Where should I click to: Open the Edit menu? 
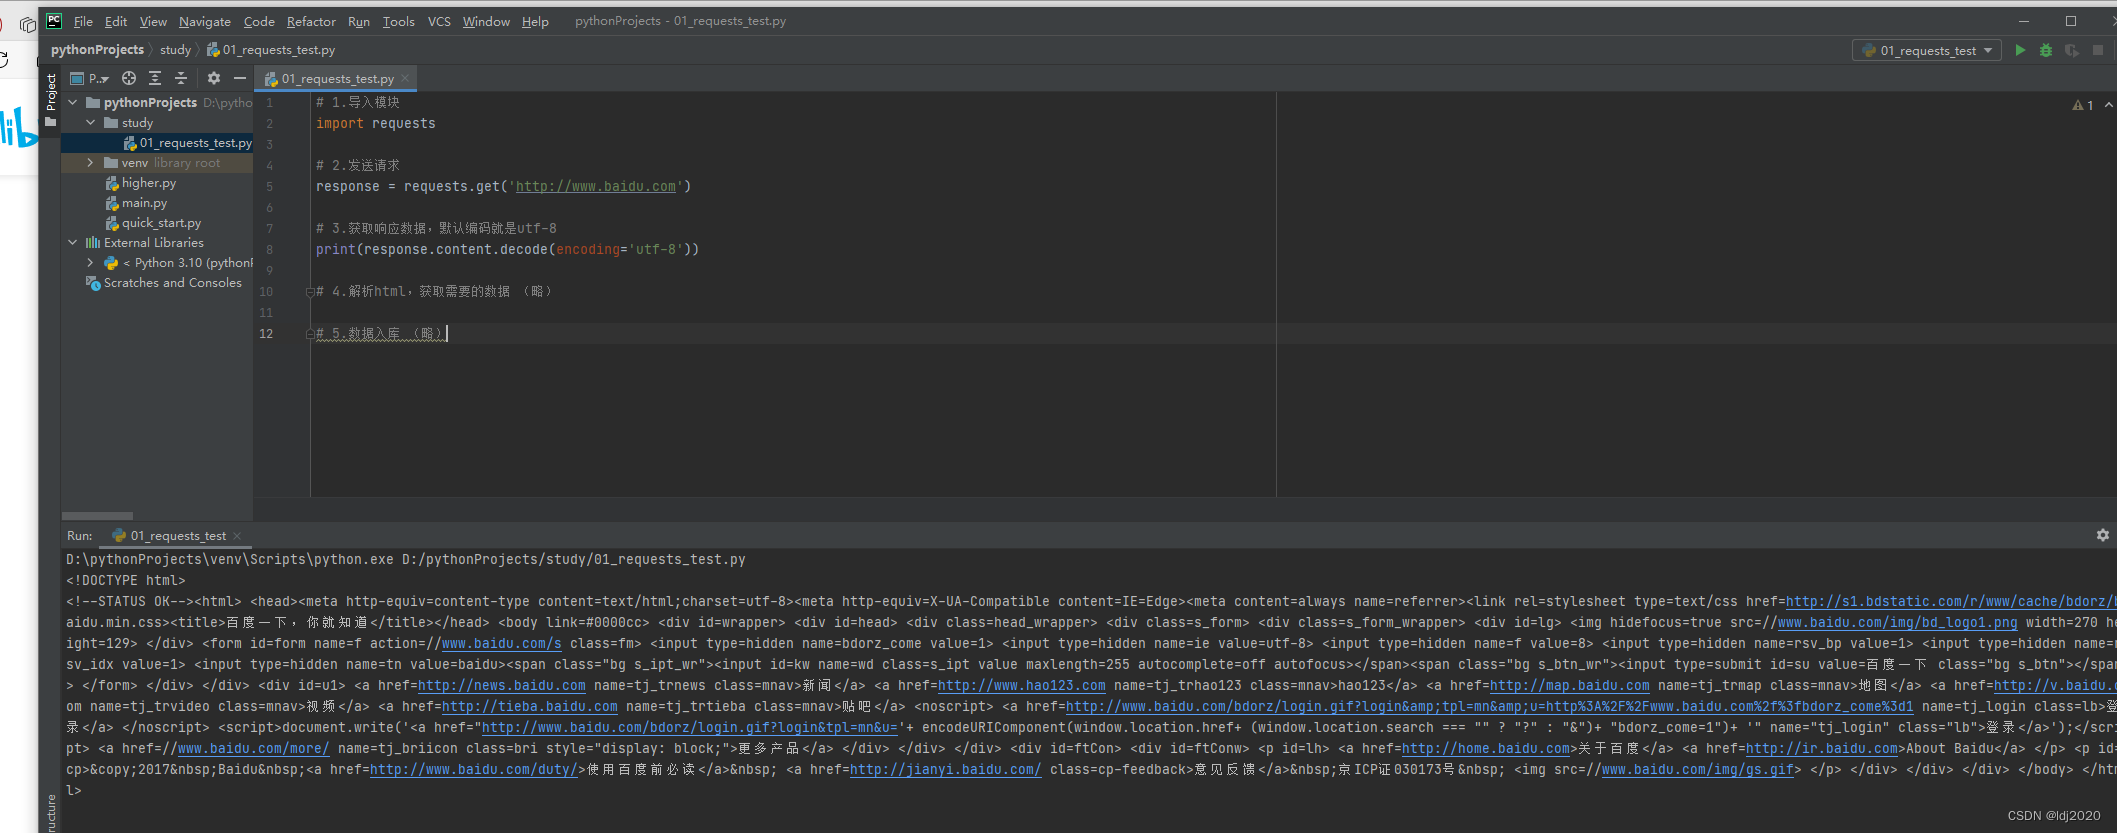[x=116, y=21]
